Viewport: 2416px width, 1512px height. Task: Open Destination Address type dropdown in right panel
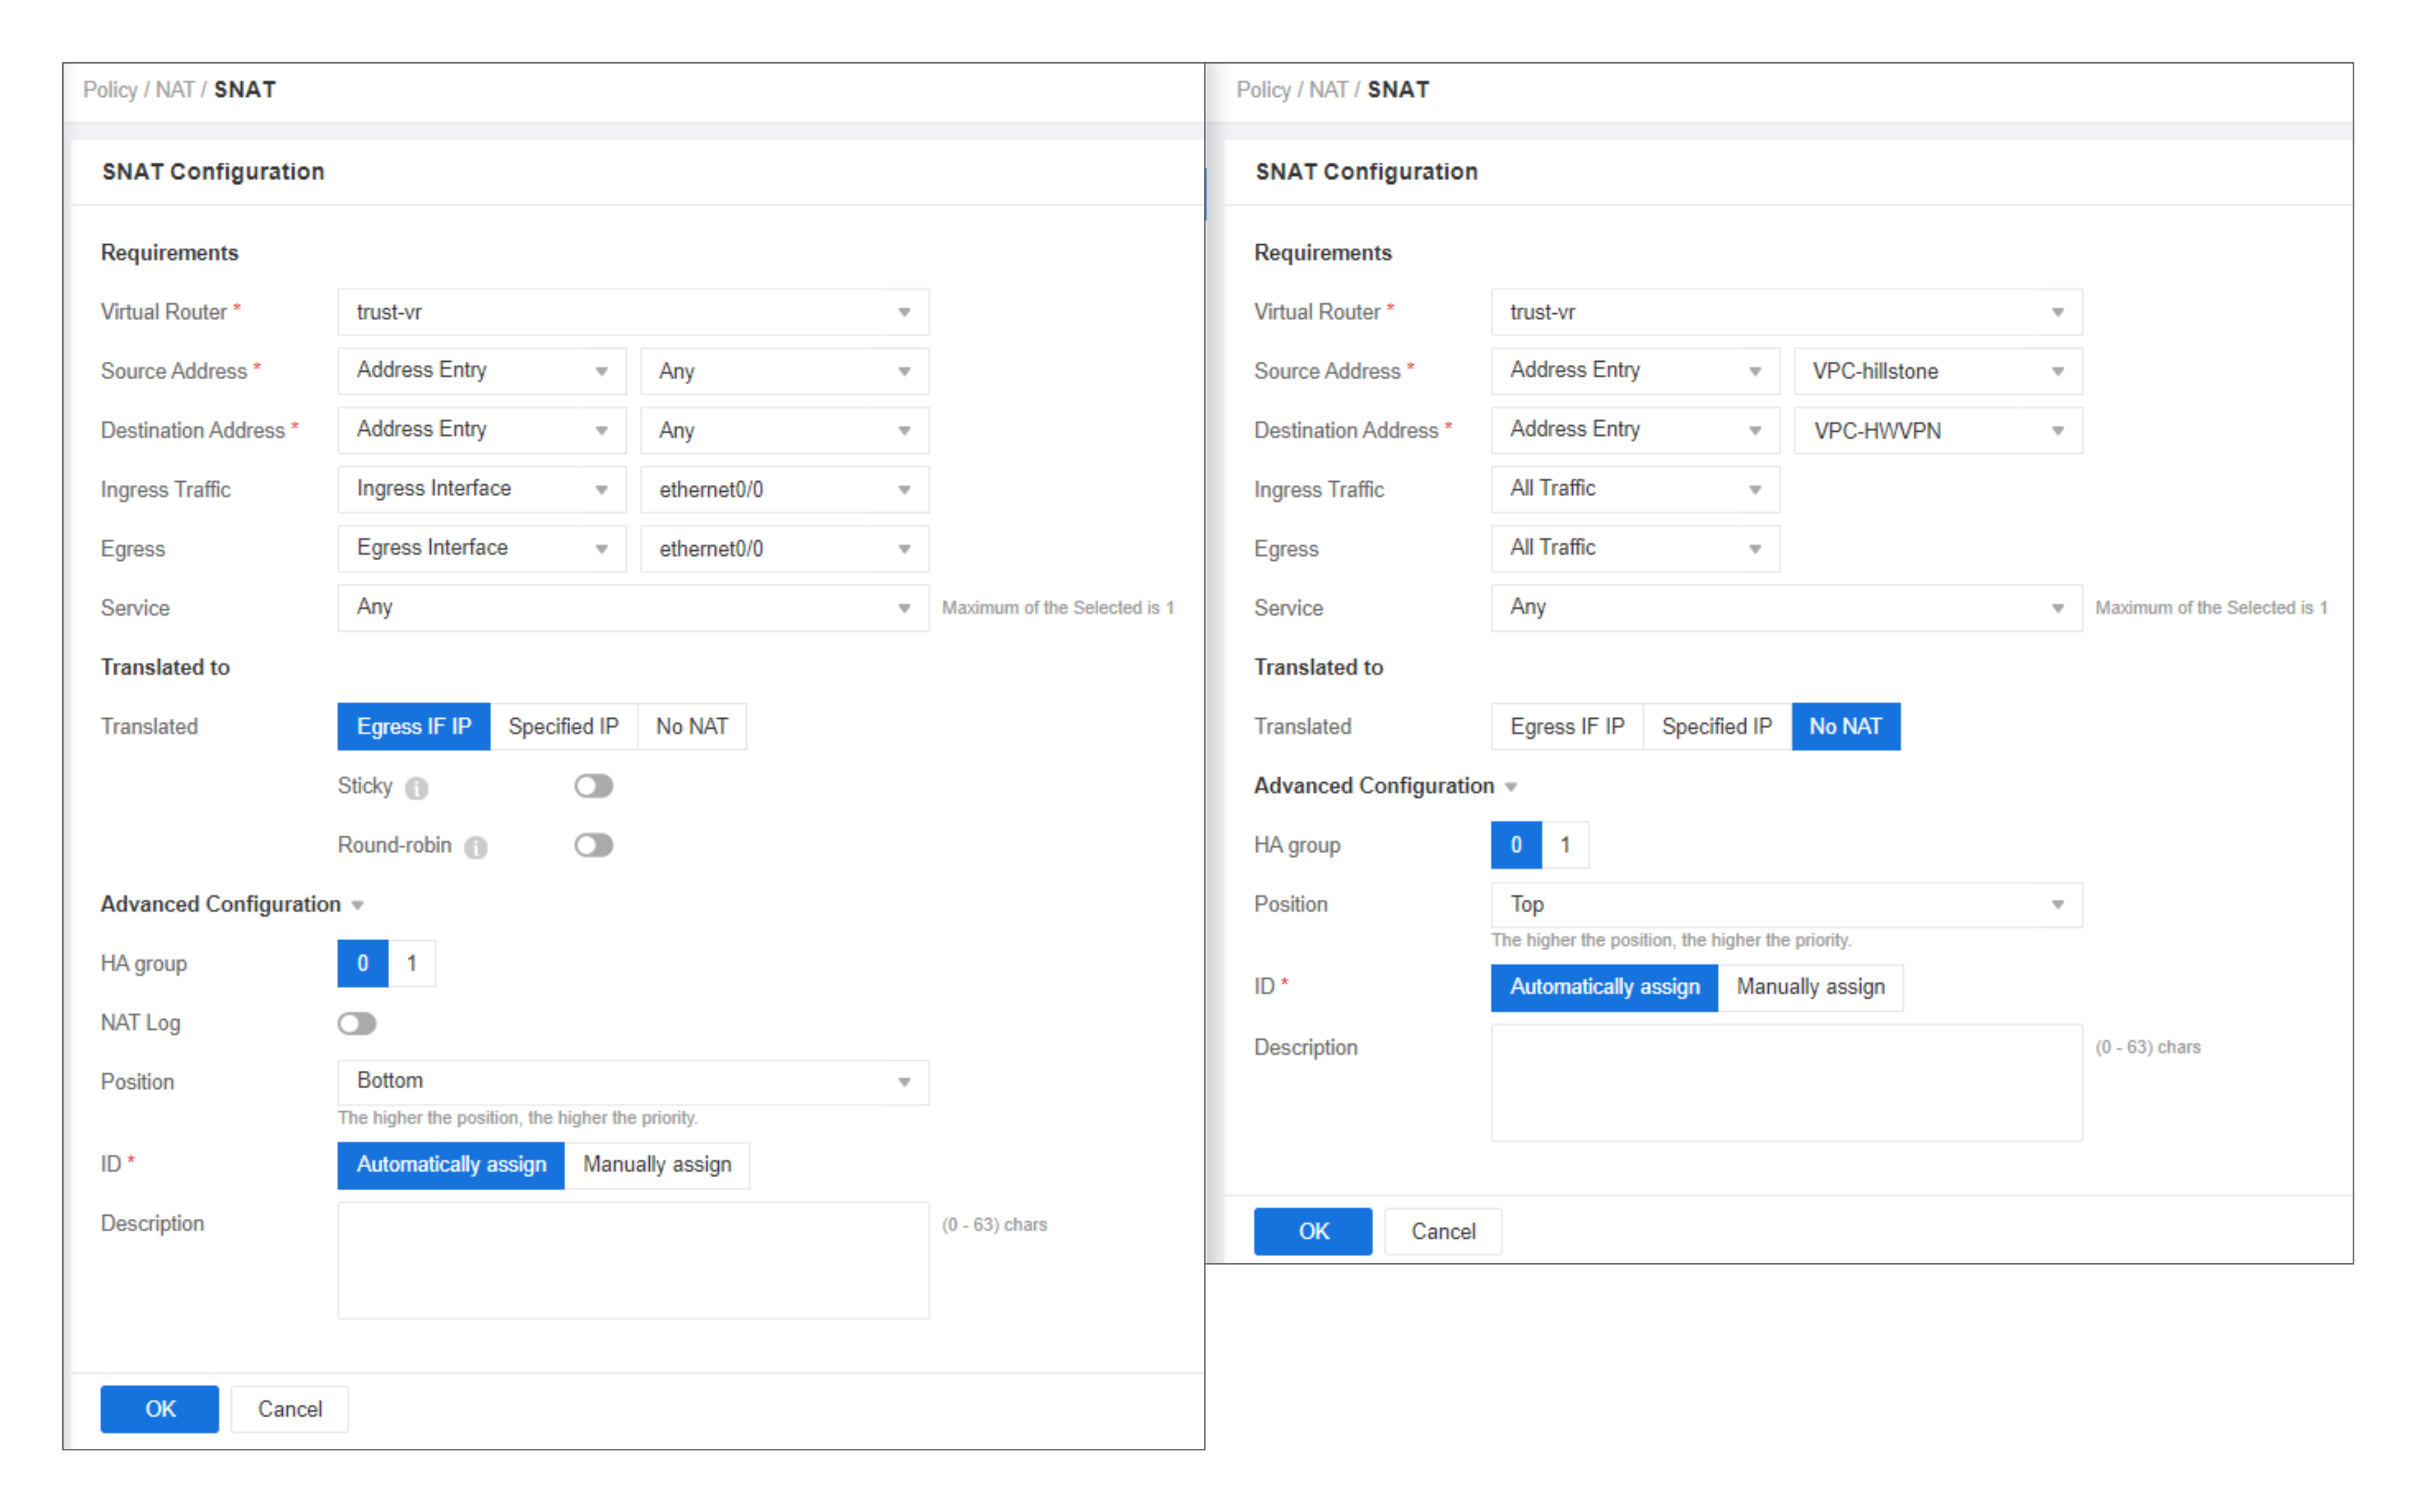[1635, 430]
